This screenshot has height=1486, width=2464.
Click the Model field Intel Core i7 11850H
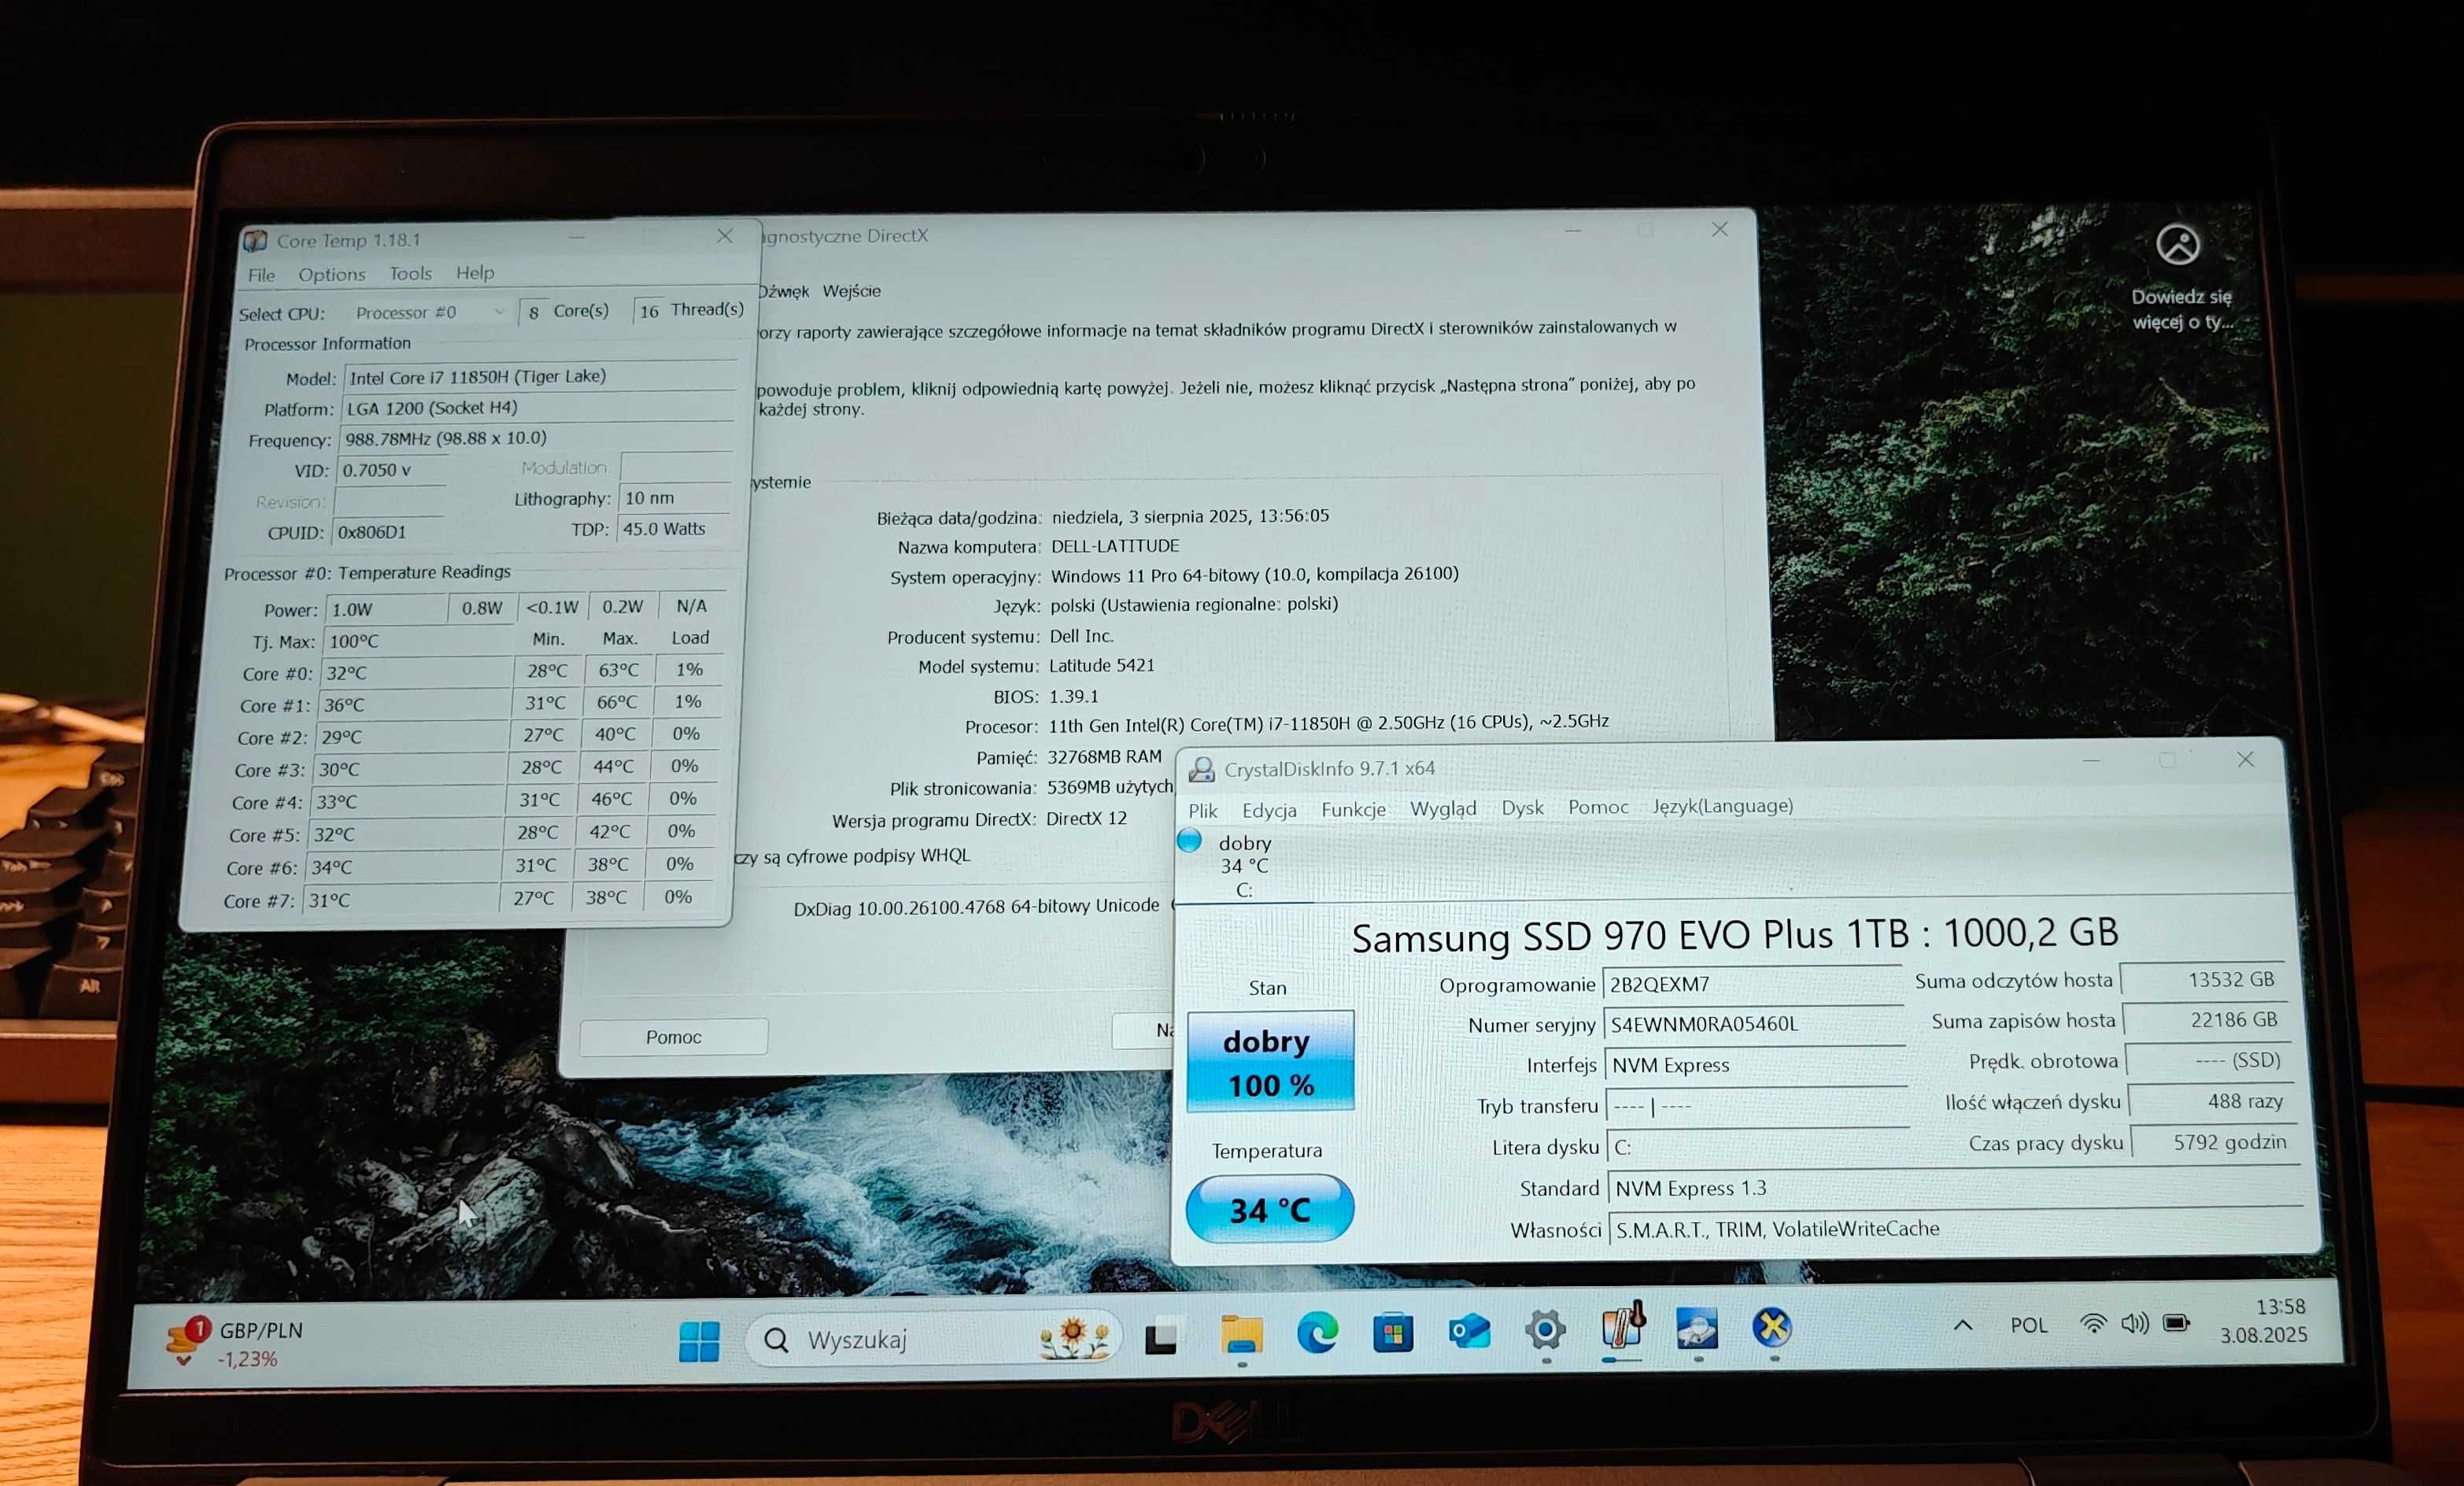(541, 376)
